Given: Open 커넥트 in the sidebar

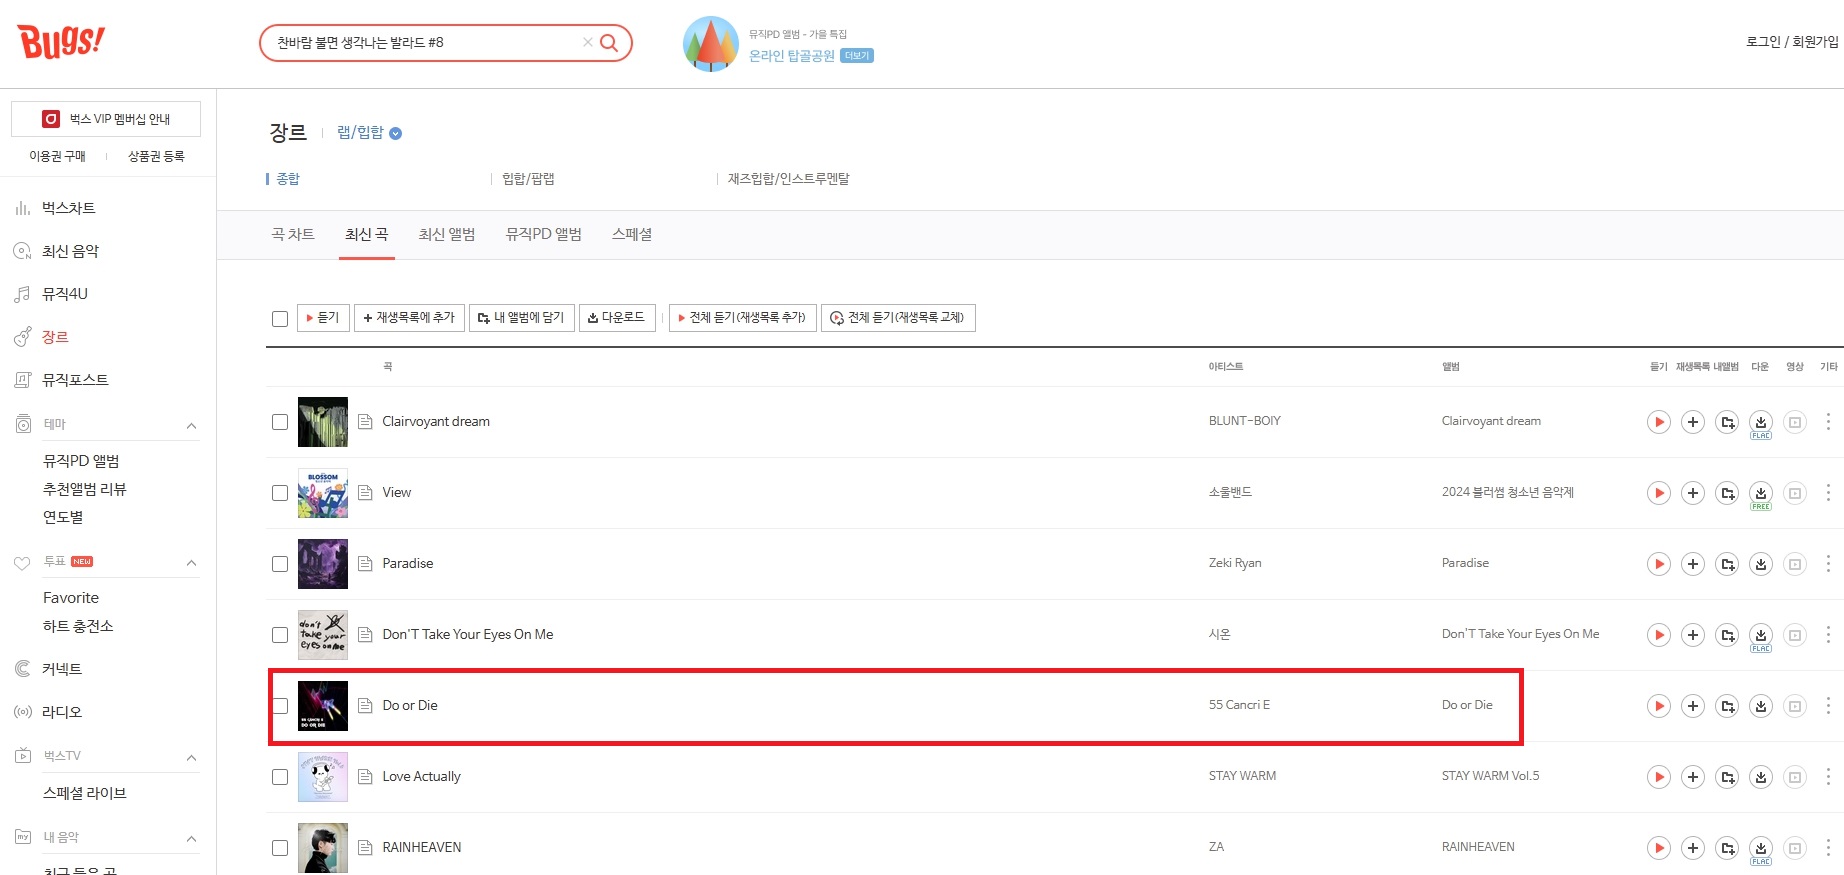Looking at the screenshot, I should [62, 669].
